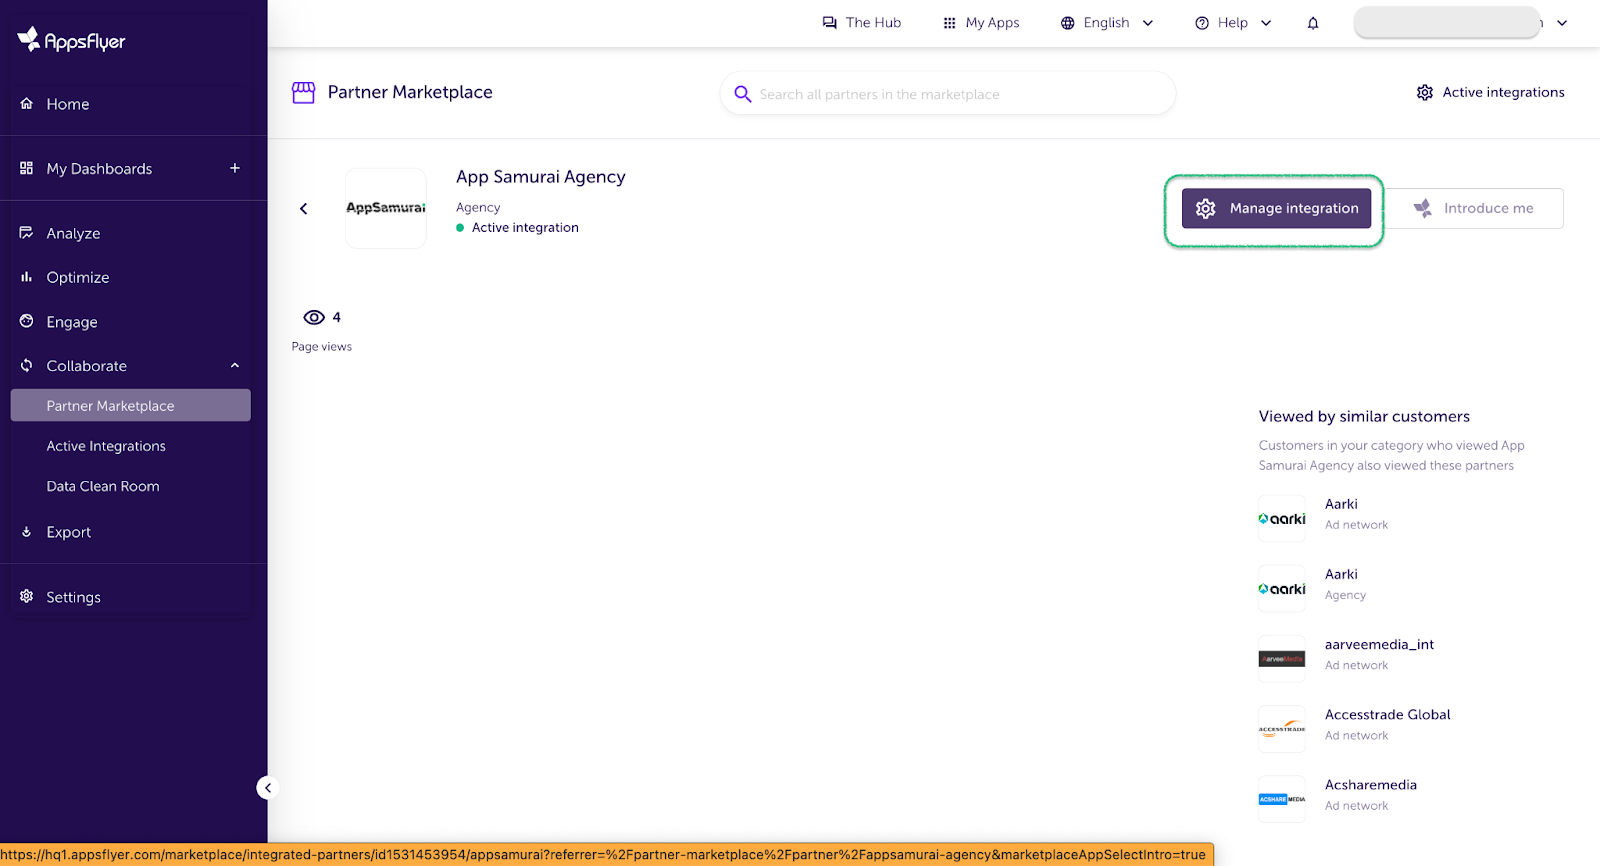Click the Export download icon
Screen dimensions: 1600x866
click(27, 532)
